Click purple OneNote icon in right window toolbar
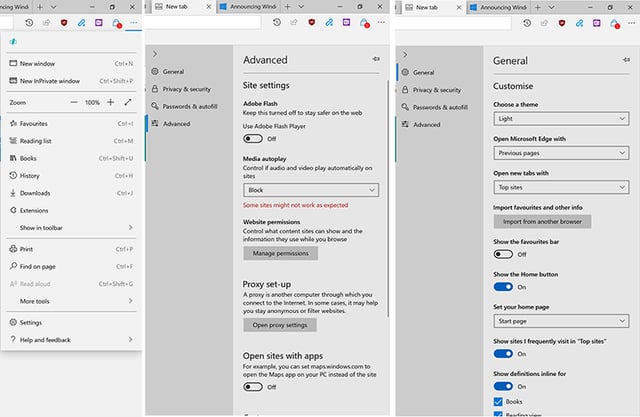This screenshot has height=417, width=640. click(597, 23)
